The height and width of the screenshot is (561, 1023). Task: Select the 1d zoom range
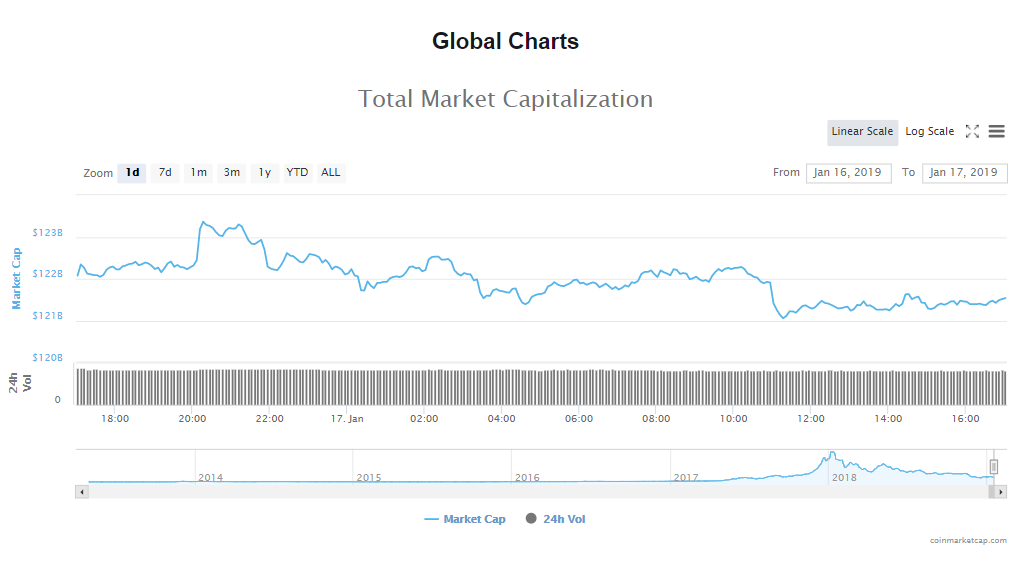tap(132, 173)
